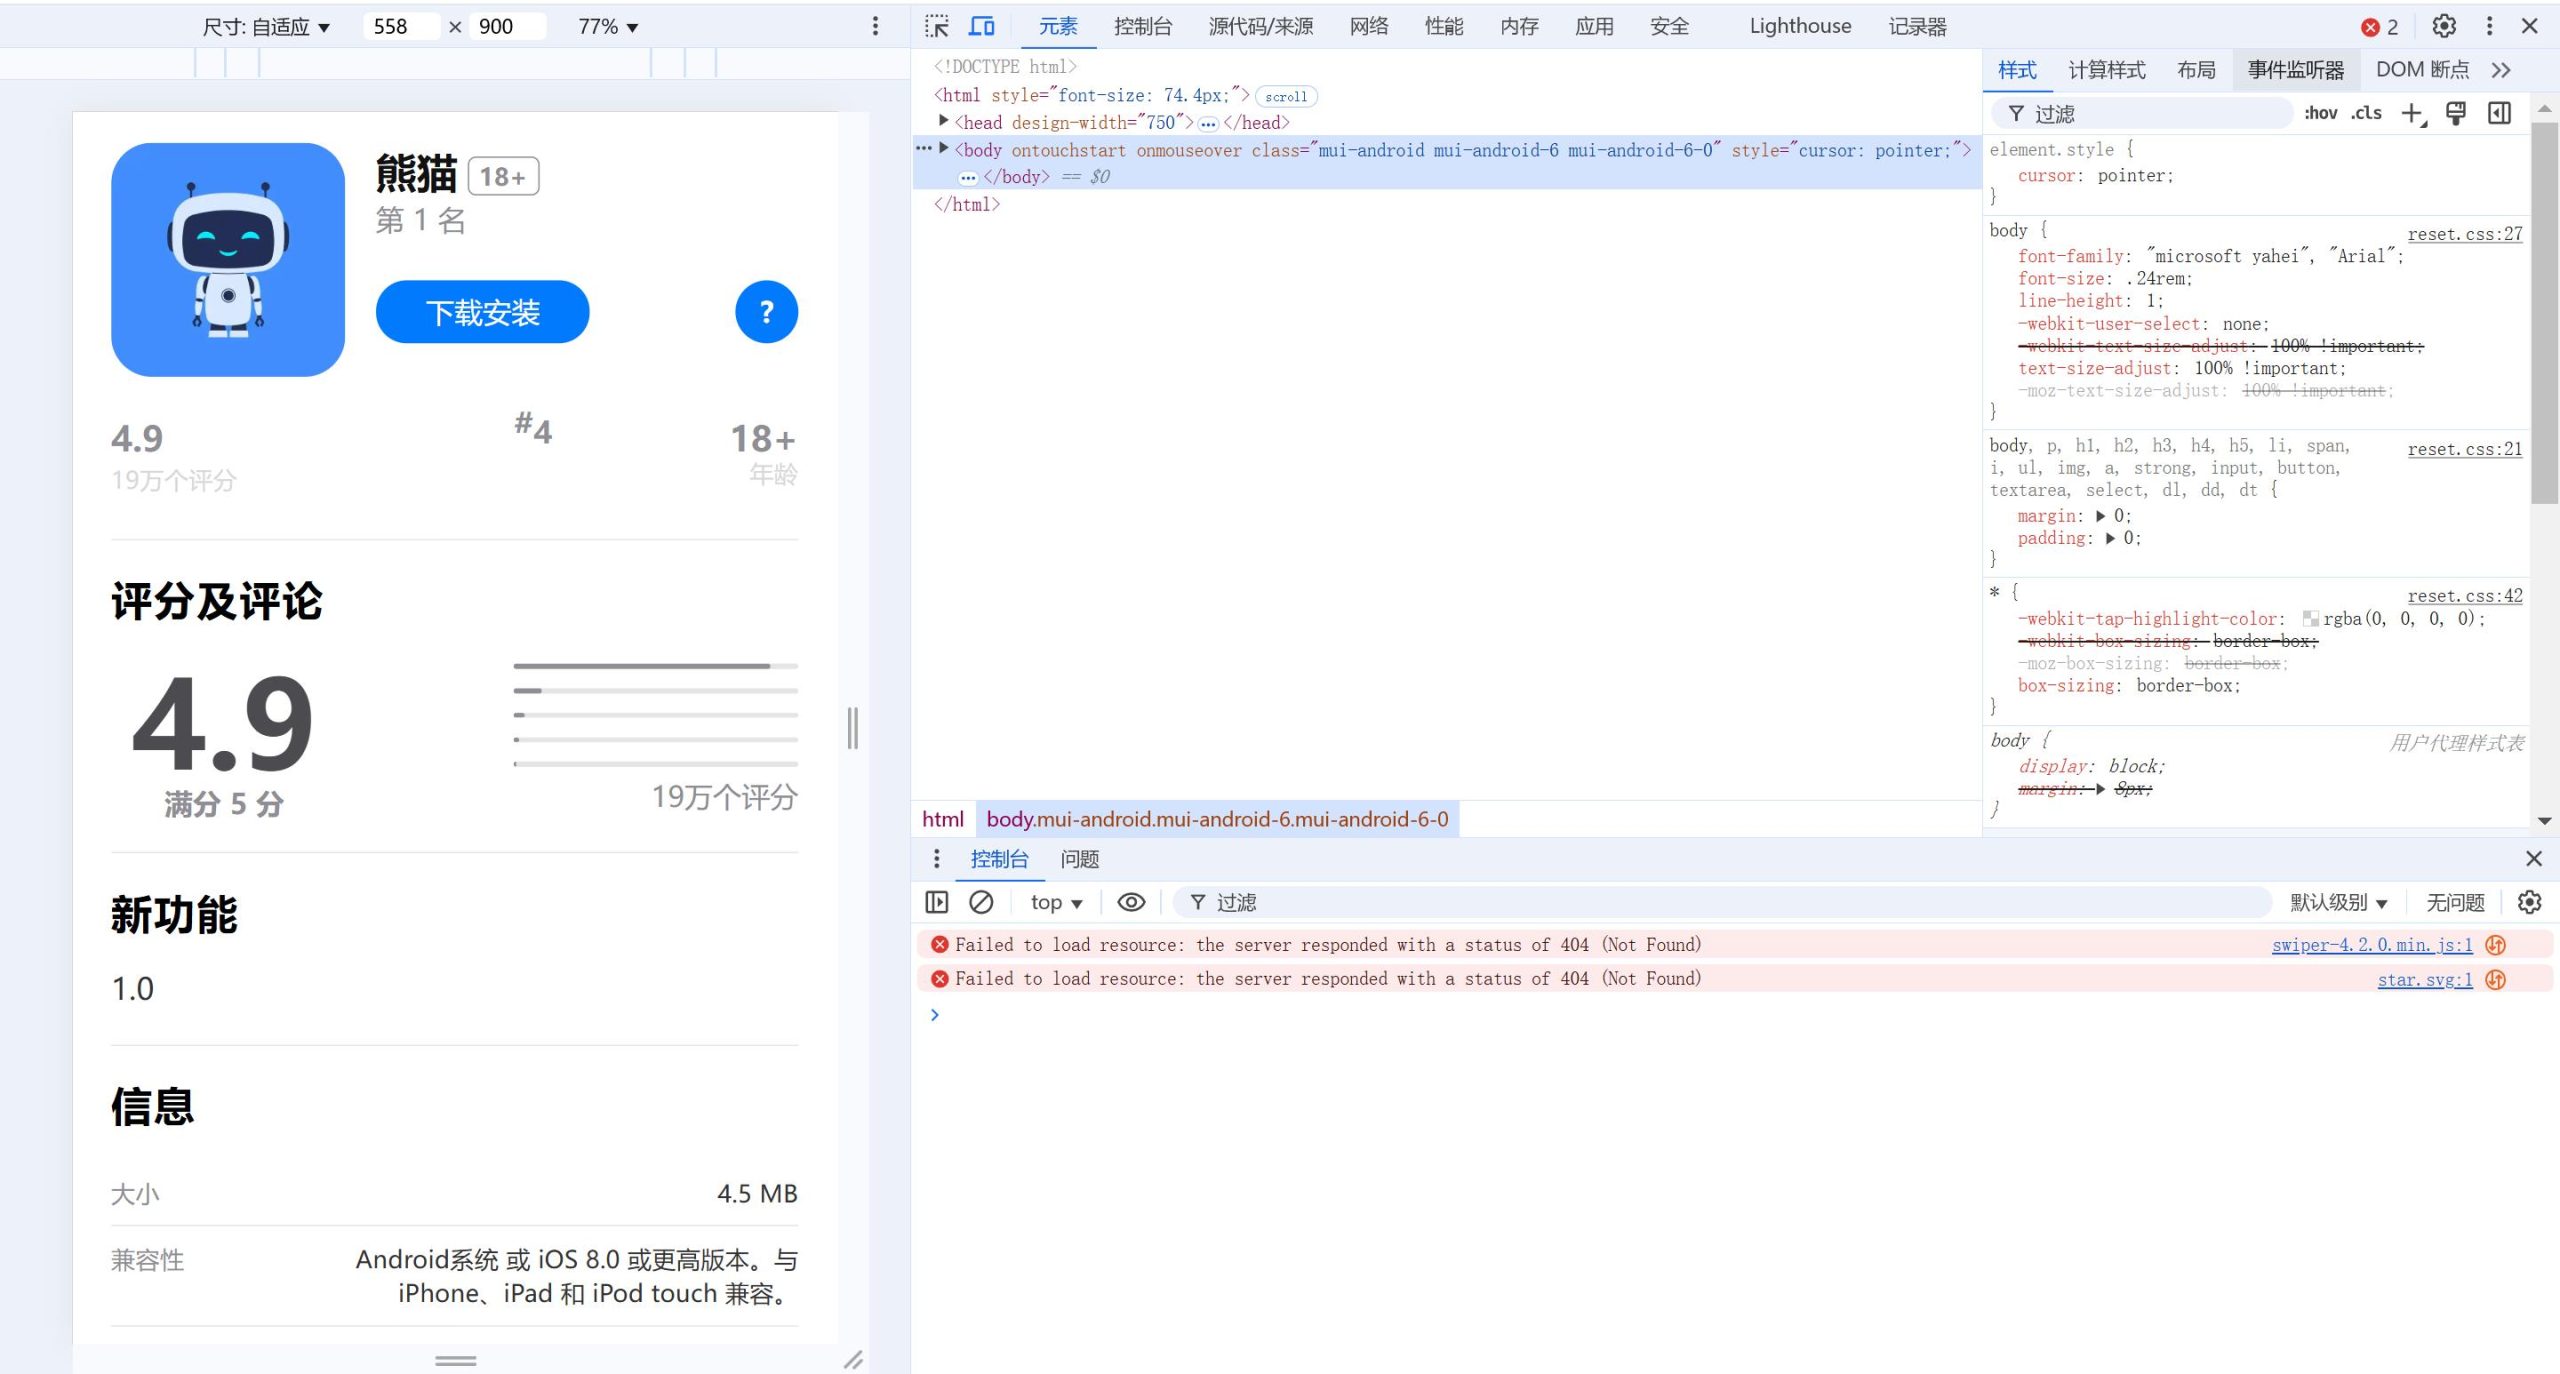Open the 尺寸 自适应 dimensions dropdown

pos(266,27)
